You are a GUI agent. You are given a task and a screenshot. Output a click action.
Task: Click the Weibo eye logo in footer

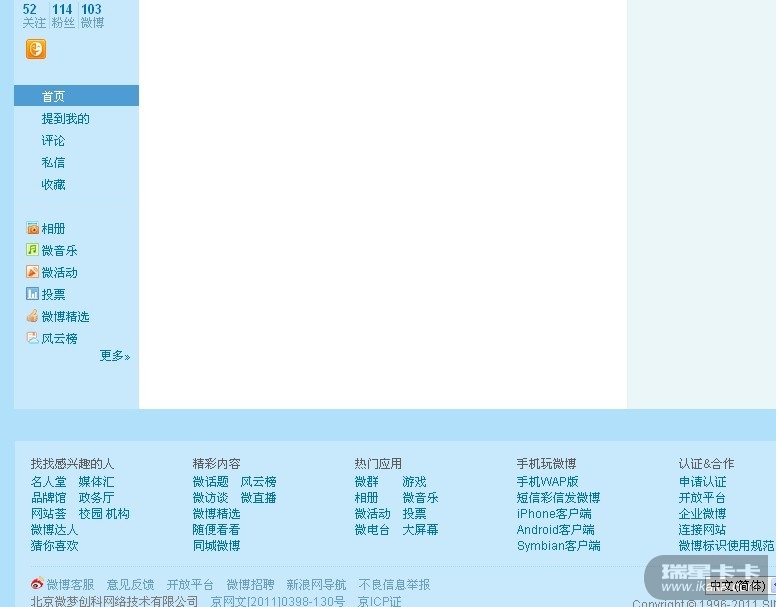point(37,584)
